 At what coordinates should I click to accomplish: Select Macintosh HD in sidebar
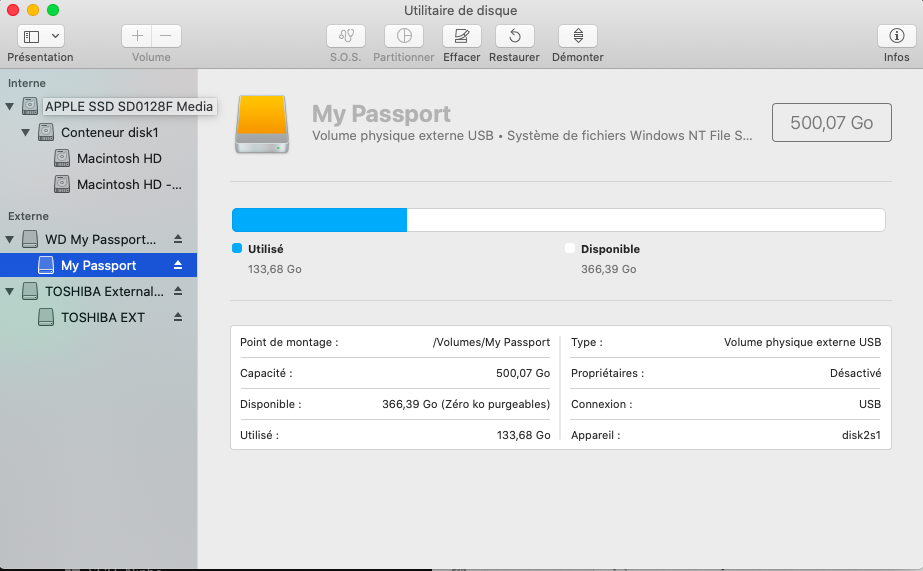click(118, 159)
